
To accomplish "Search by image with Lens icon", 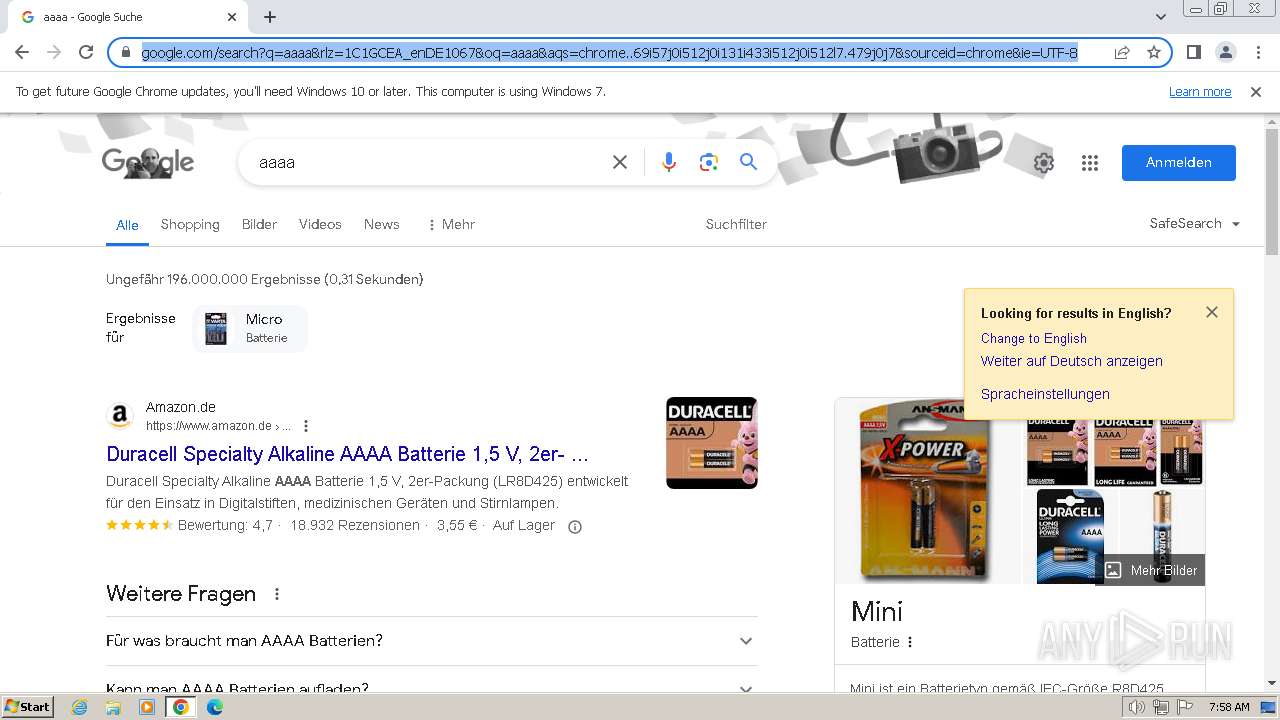I will click(709, 162).
